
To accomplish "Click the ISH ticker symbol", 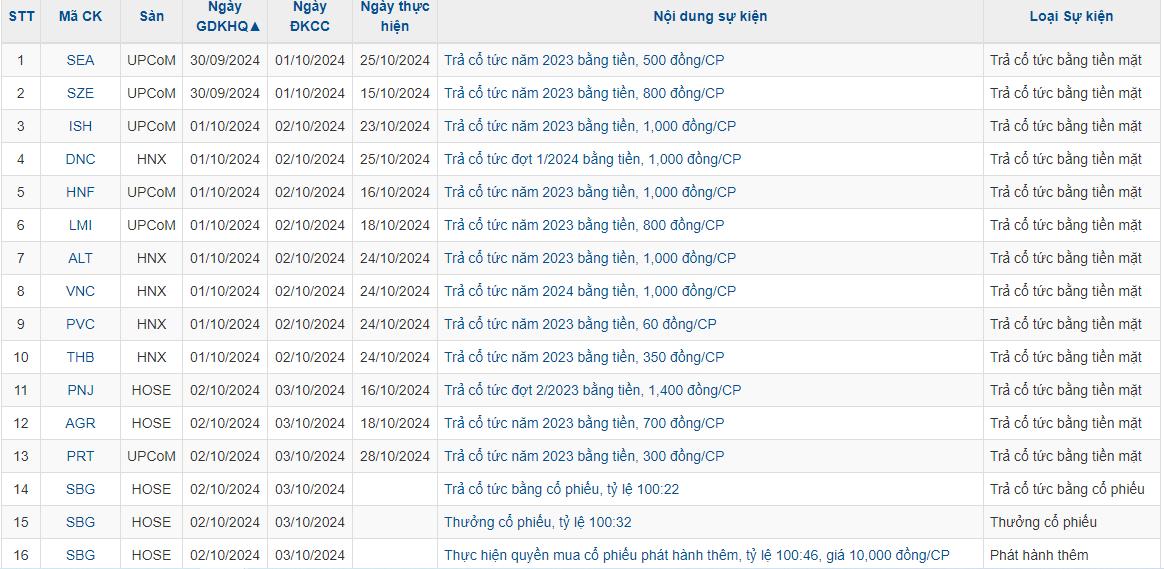I will coord(80,126).
